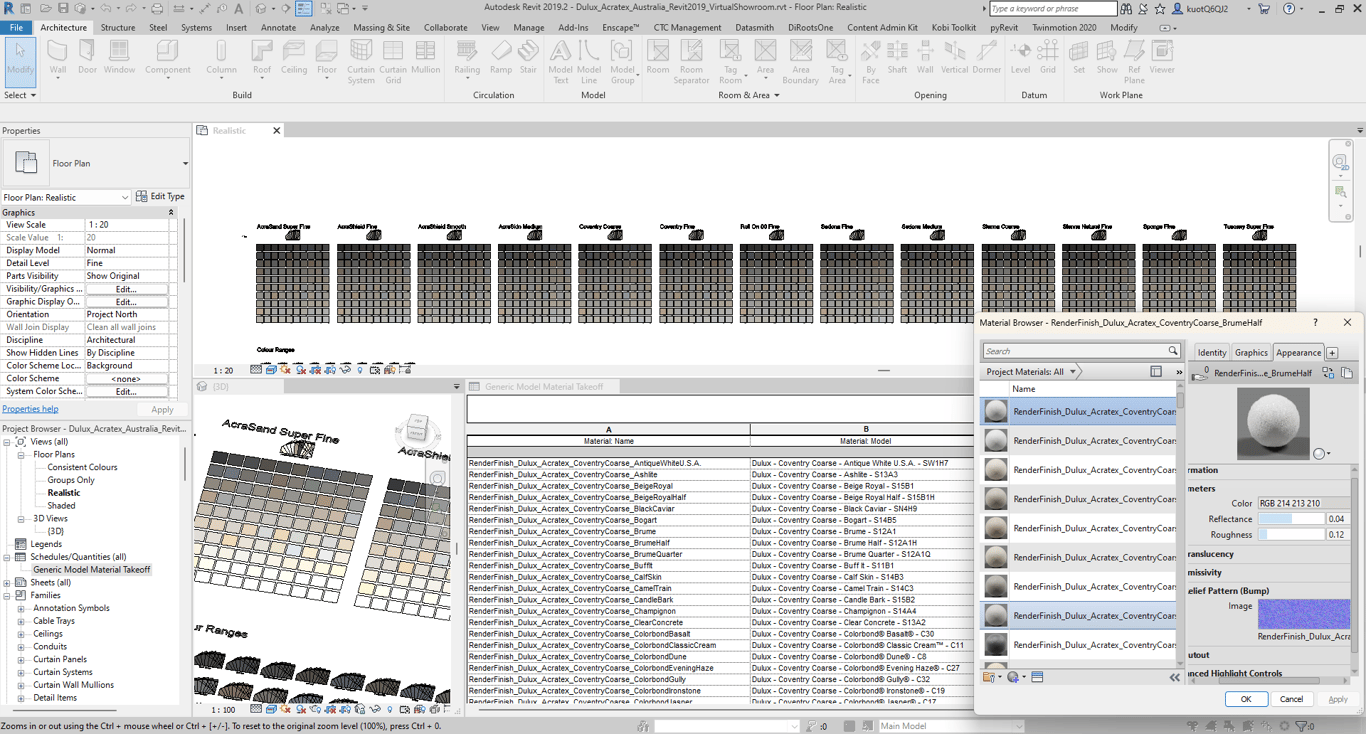
Task: Click the Reflectance slider bar
Action: tap(1291, 519)
